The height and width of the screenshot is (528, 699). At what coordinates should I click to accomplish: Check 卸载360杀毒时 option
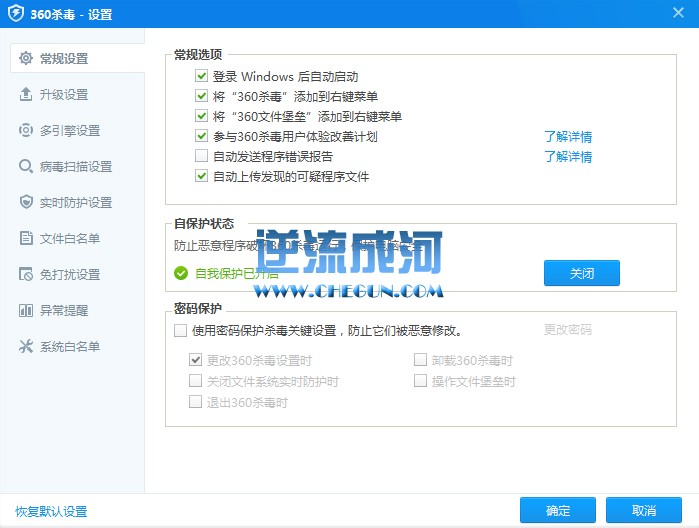420,359
